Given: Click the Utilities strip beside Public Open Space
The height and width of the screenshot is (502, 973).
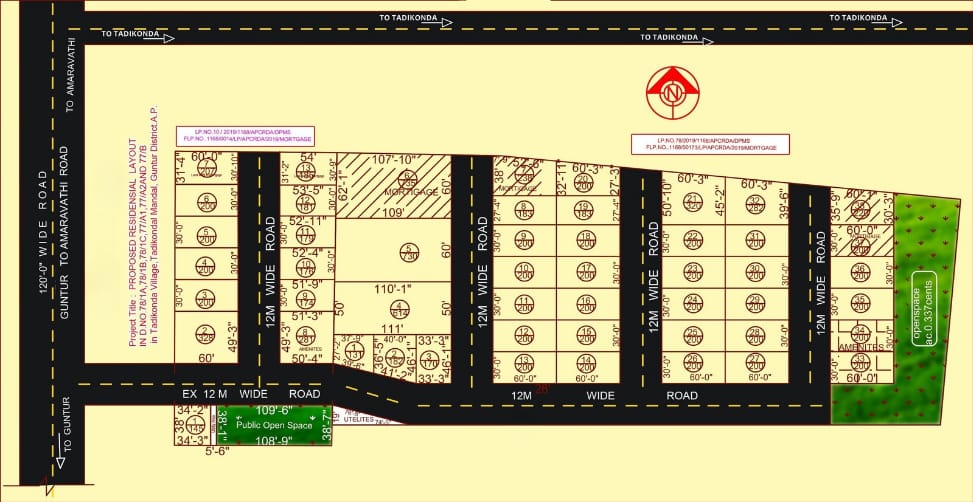Looking at the screenshot, I should pyautogui.click(x=364, y=420).
